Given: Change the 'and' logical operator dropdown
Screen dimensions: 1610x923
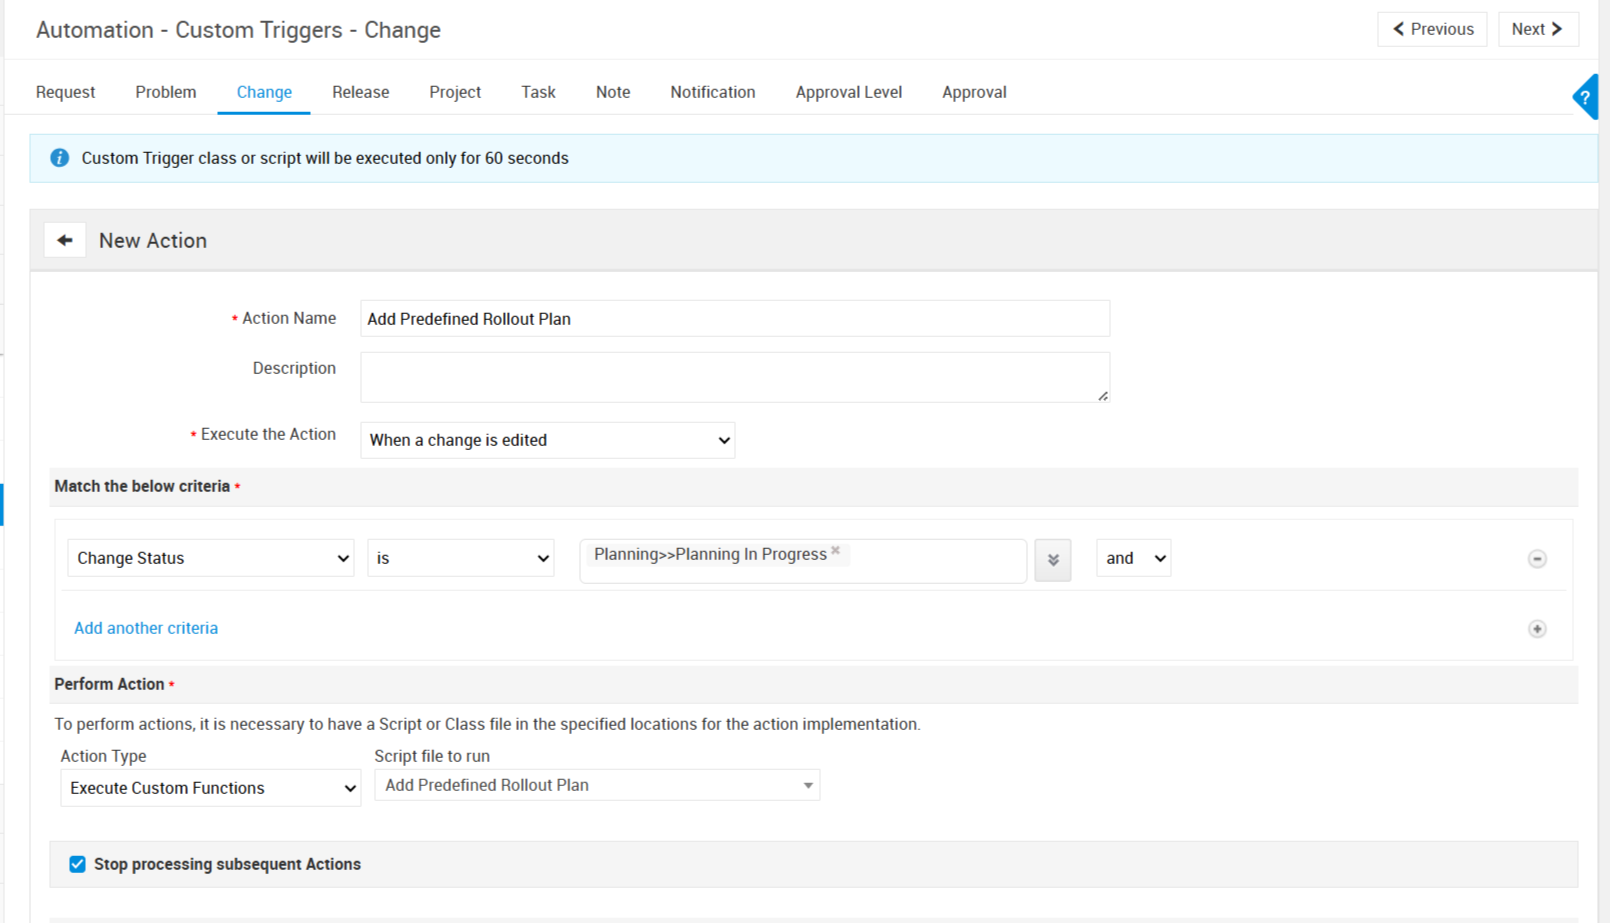Looking at the screenshot, I should (1133, 558).
